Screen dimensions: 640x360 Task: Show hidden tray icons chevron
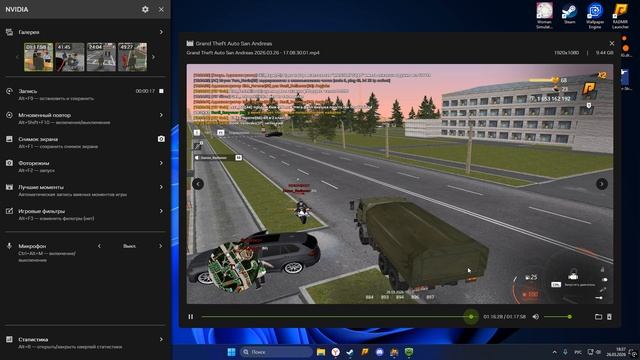coord(555,352)
